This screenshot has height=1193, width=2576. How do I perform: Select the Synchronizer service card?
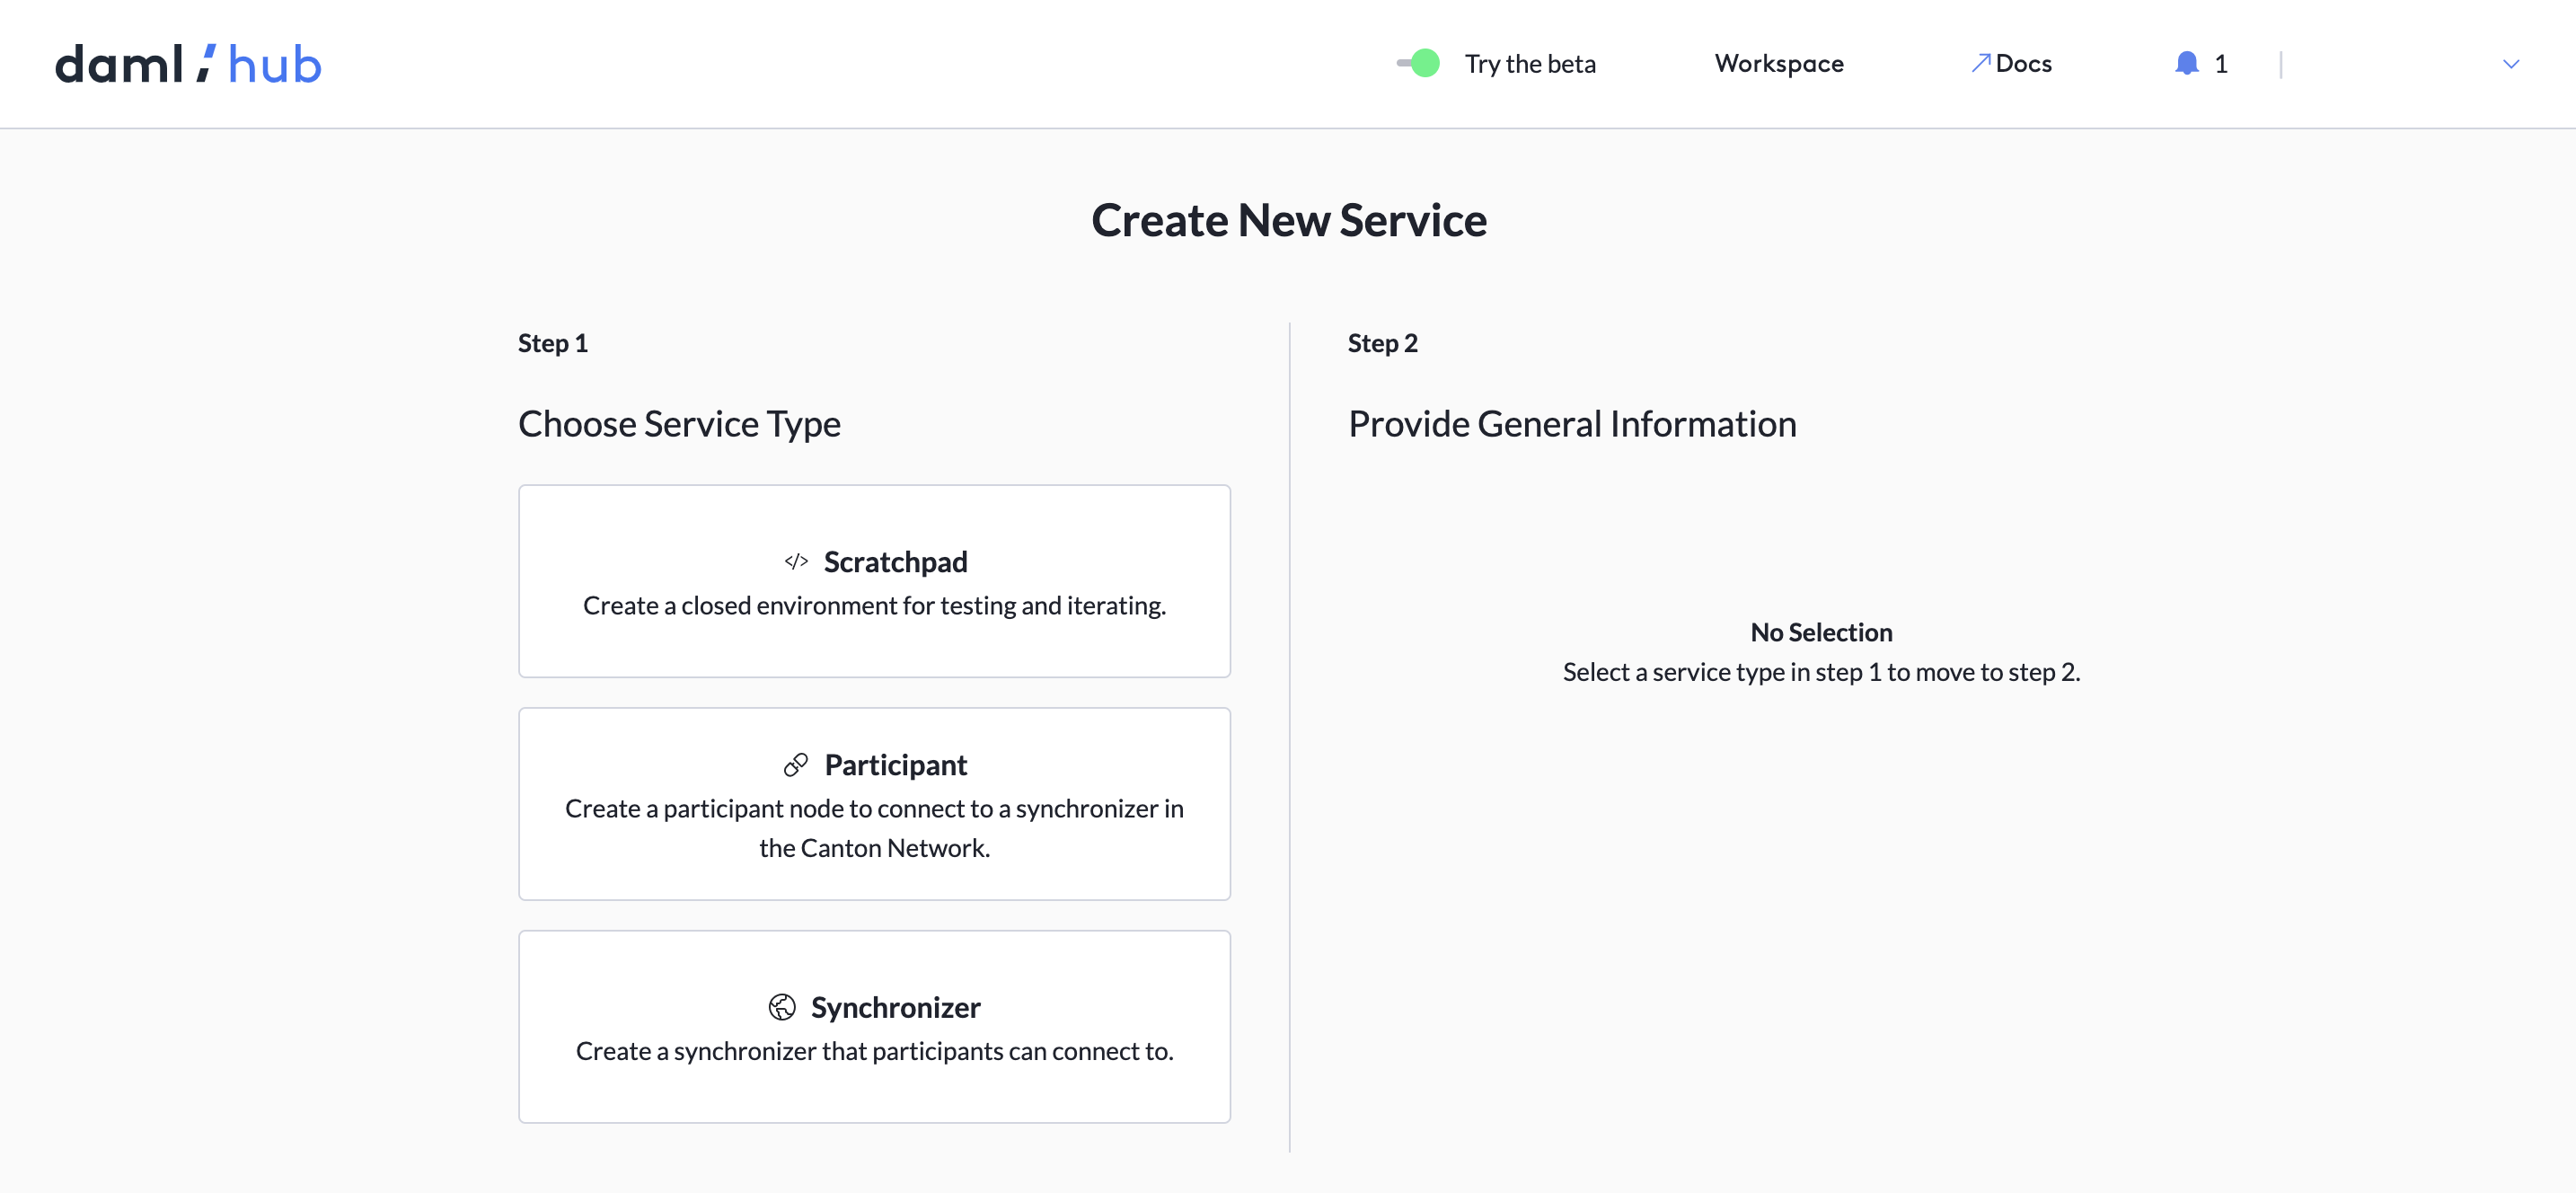tap(874, 1026)
